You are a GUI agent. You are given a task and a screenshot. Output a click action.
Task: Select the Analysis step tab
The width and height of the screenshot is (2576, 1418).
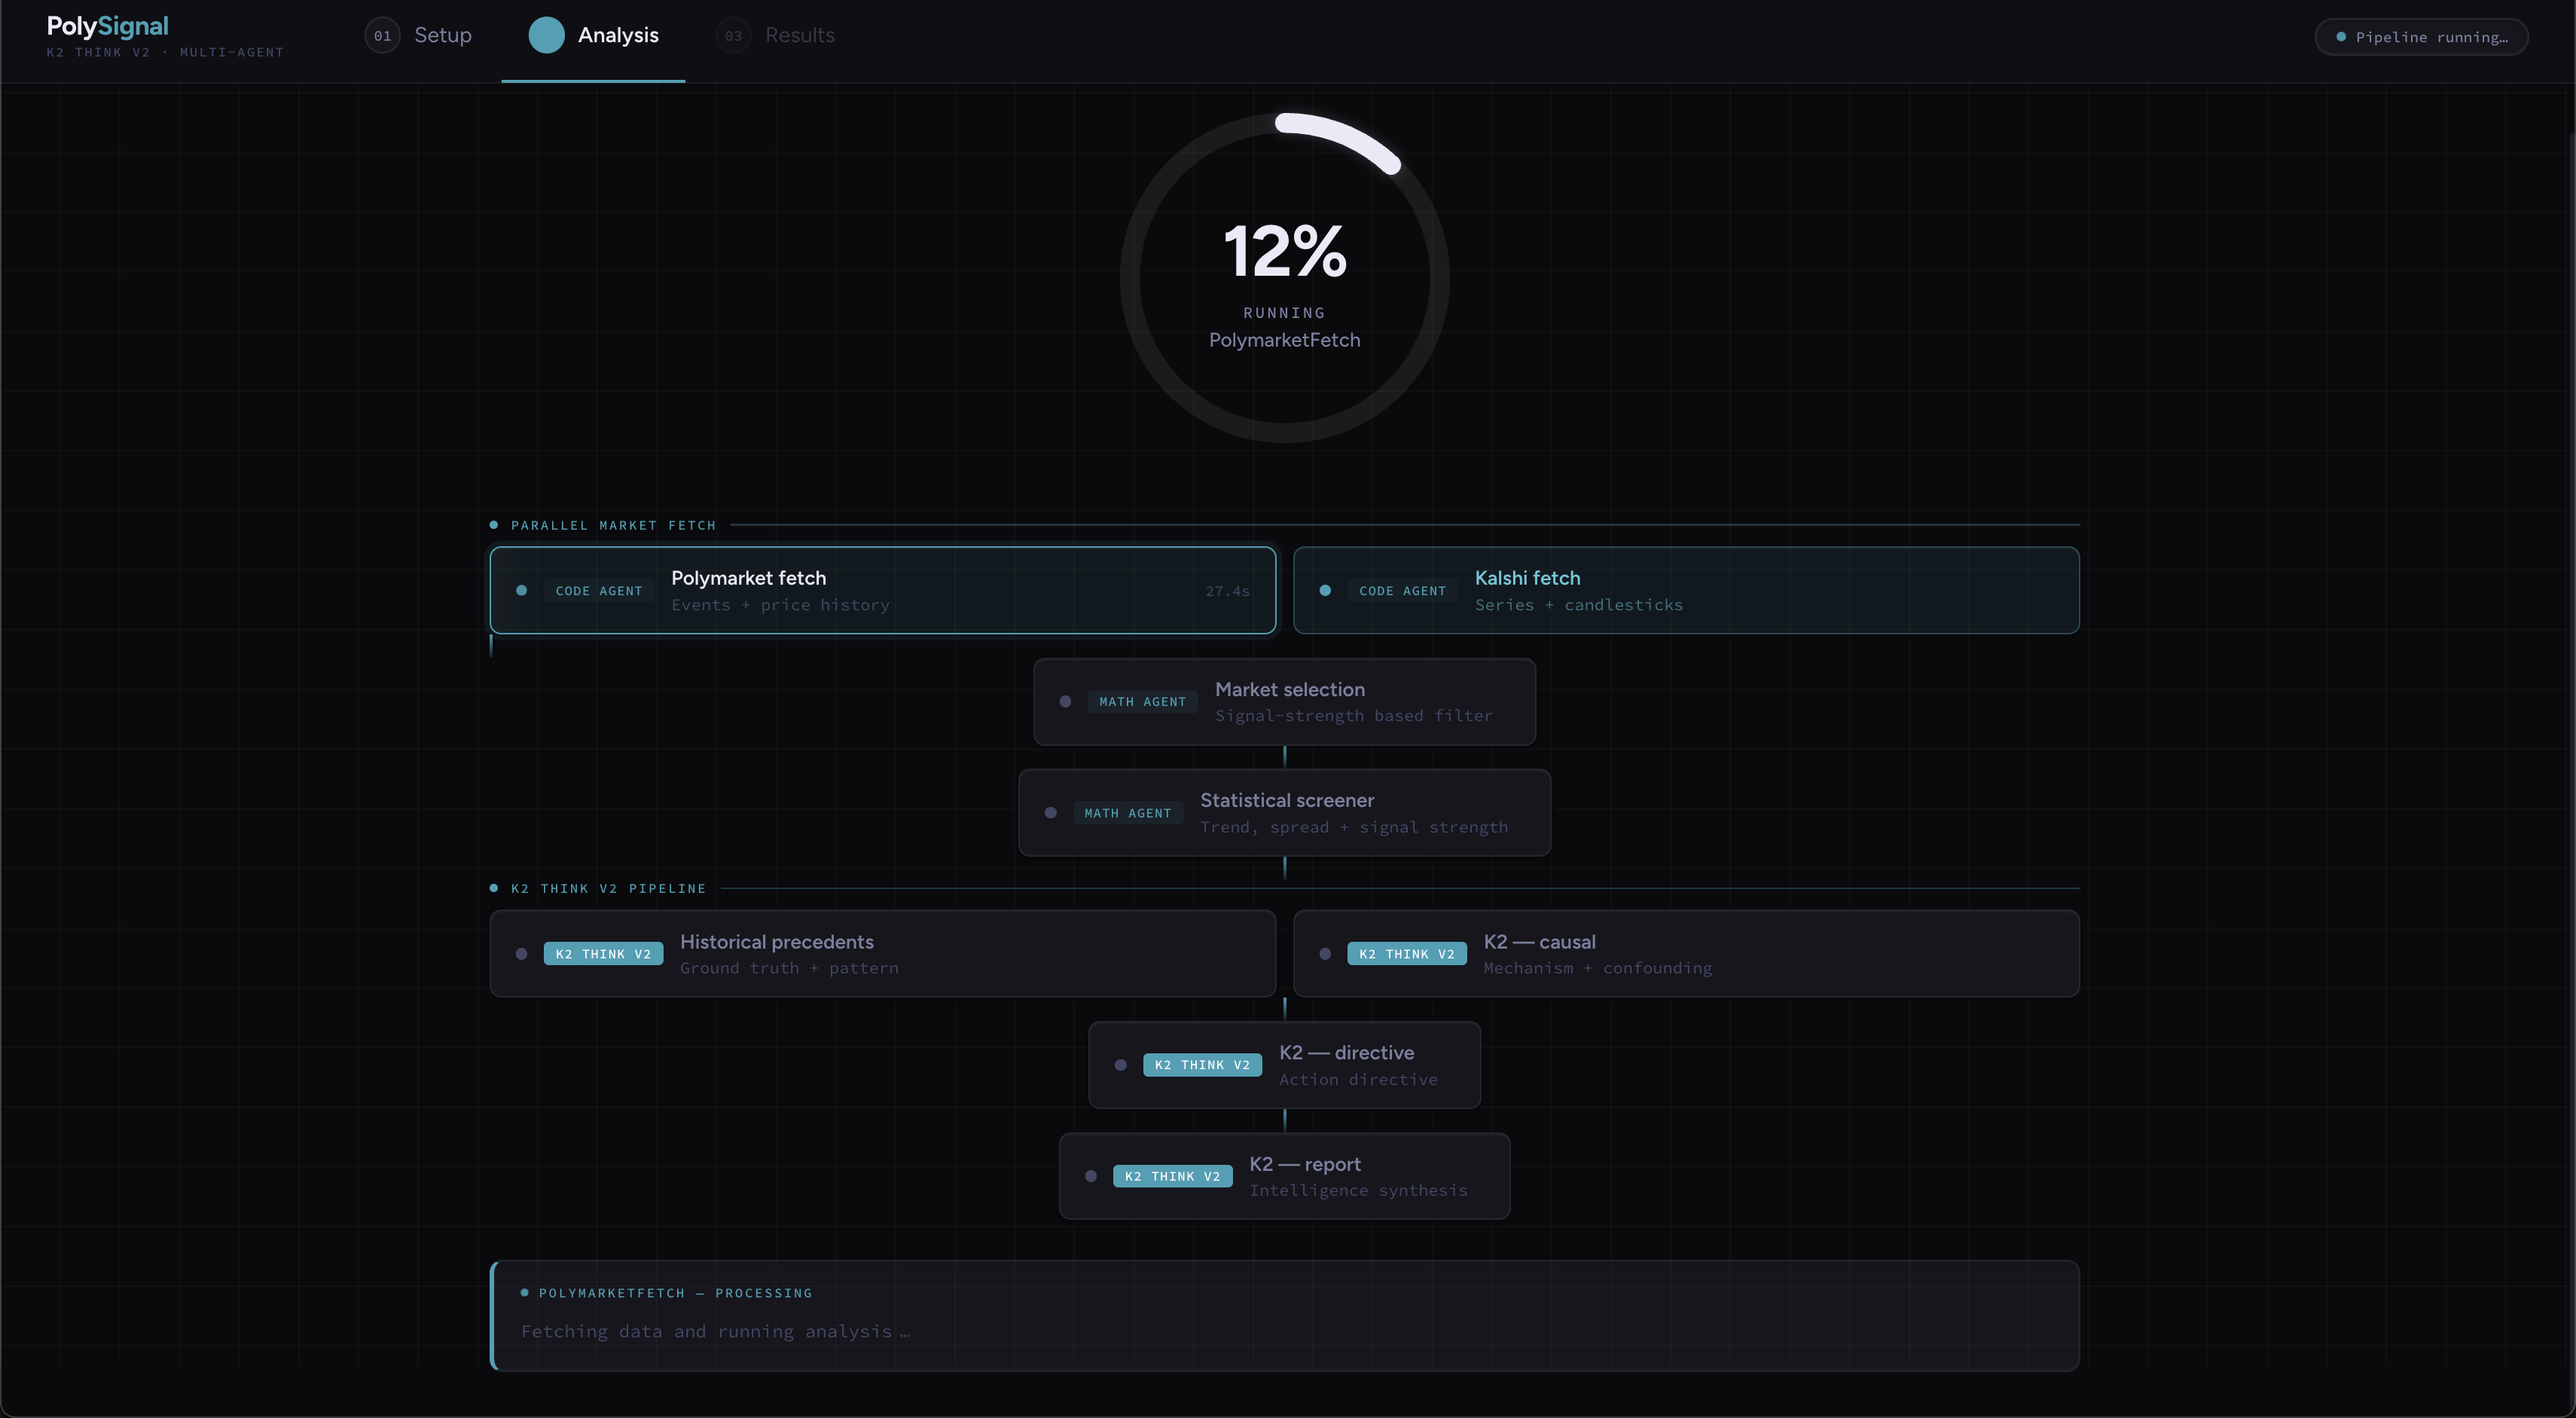click(x=617, y=36)
